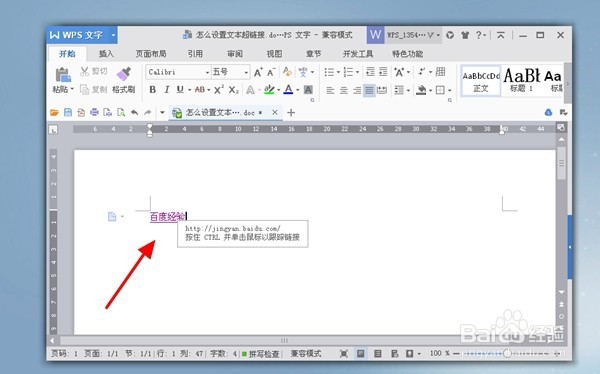Screen dimensions: 600x374
Task: Click the undo arrow icon
Action: point(134,113)
